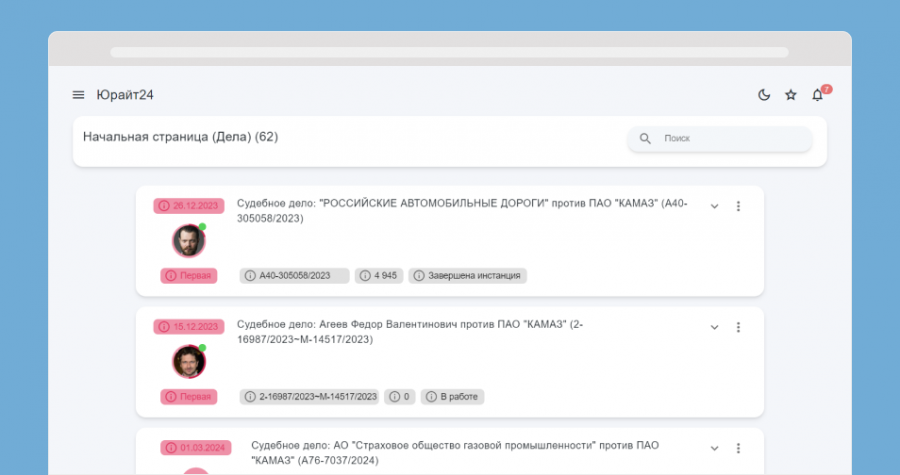Click heading Начальная страница (Дела) (62)
This screenshot has height=475, width=900.
[181, 137]
